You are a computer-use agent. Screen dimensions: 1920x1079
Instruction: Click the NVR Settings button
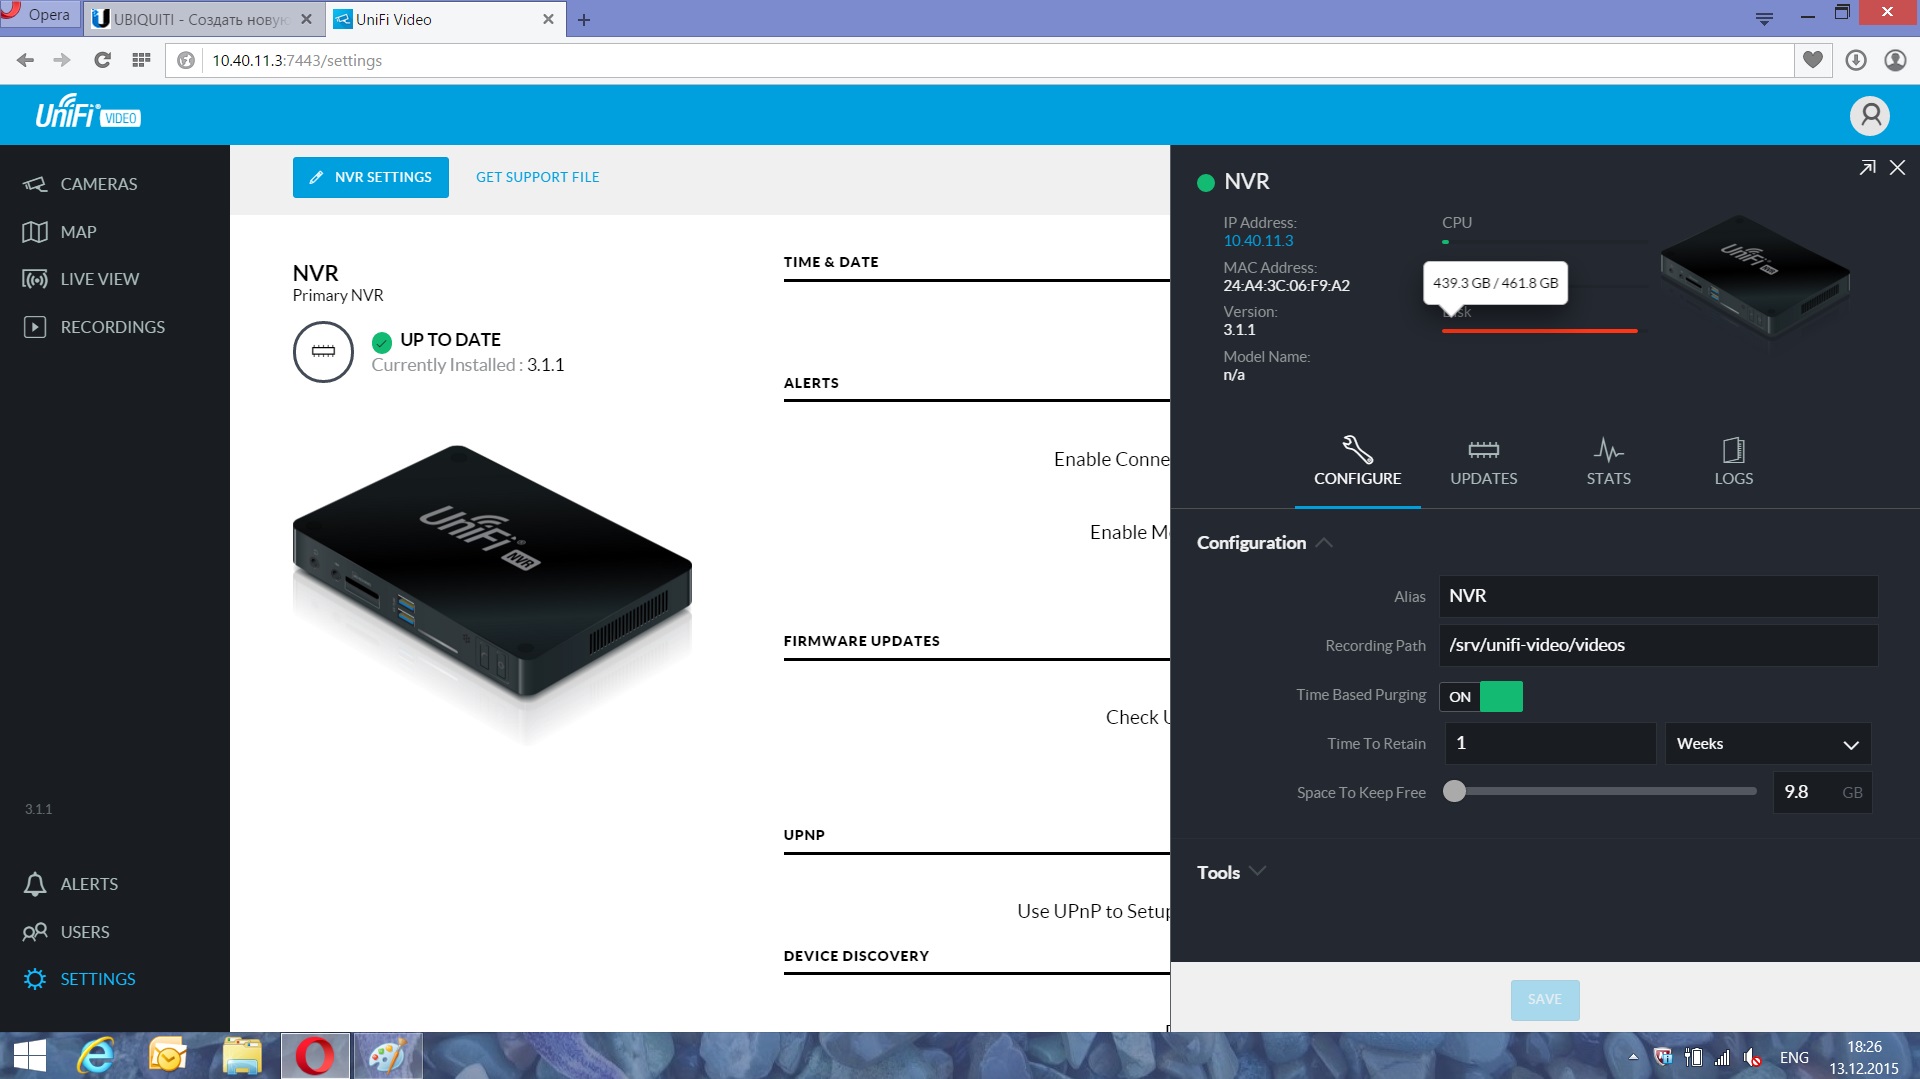[x=370, y=177]
